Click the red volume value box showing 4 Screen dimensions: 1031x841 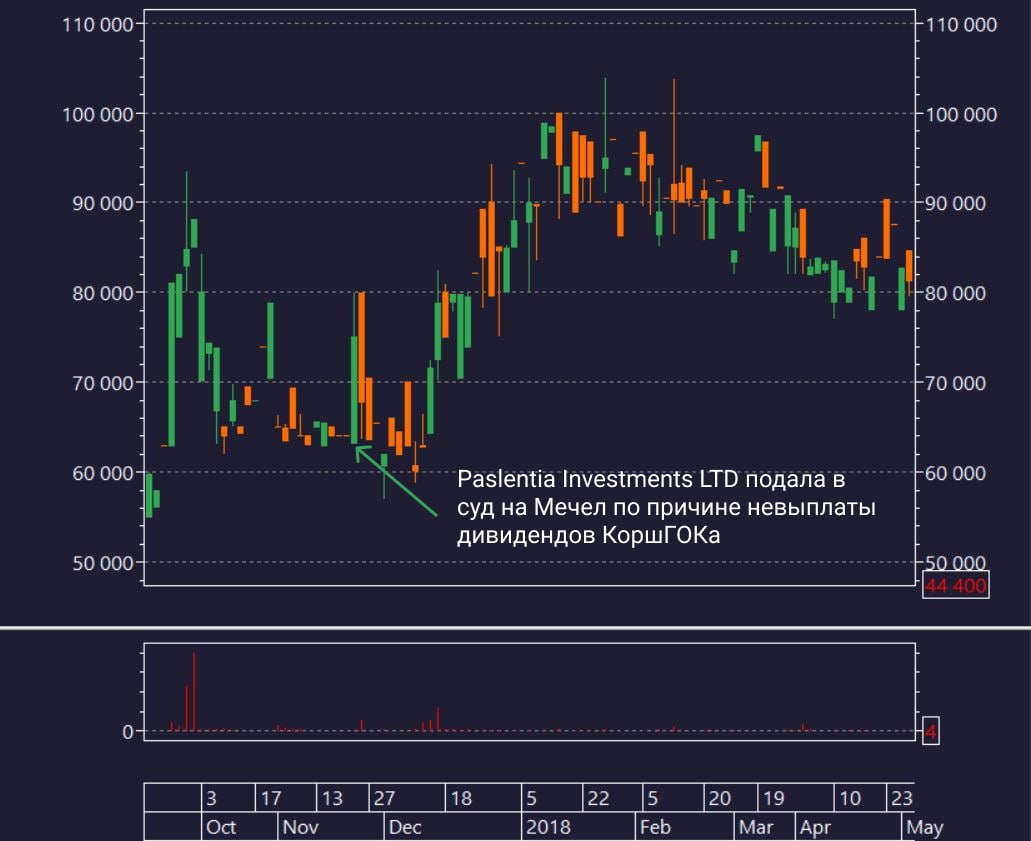click(930, 731)
